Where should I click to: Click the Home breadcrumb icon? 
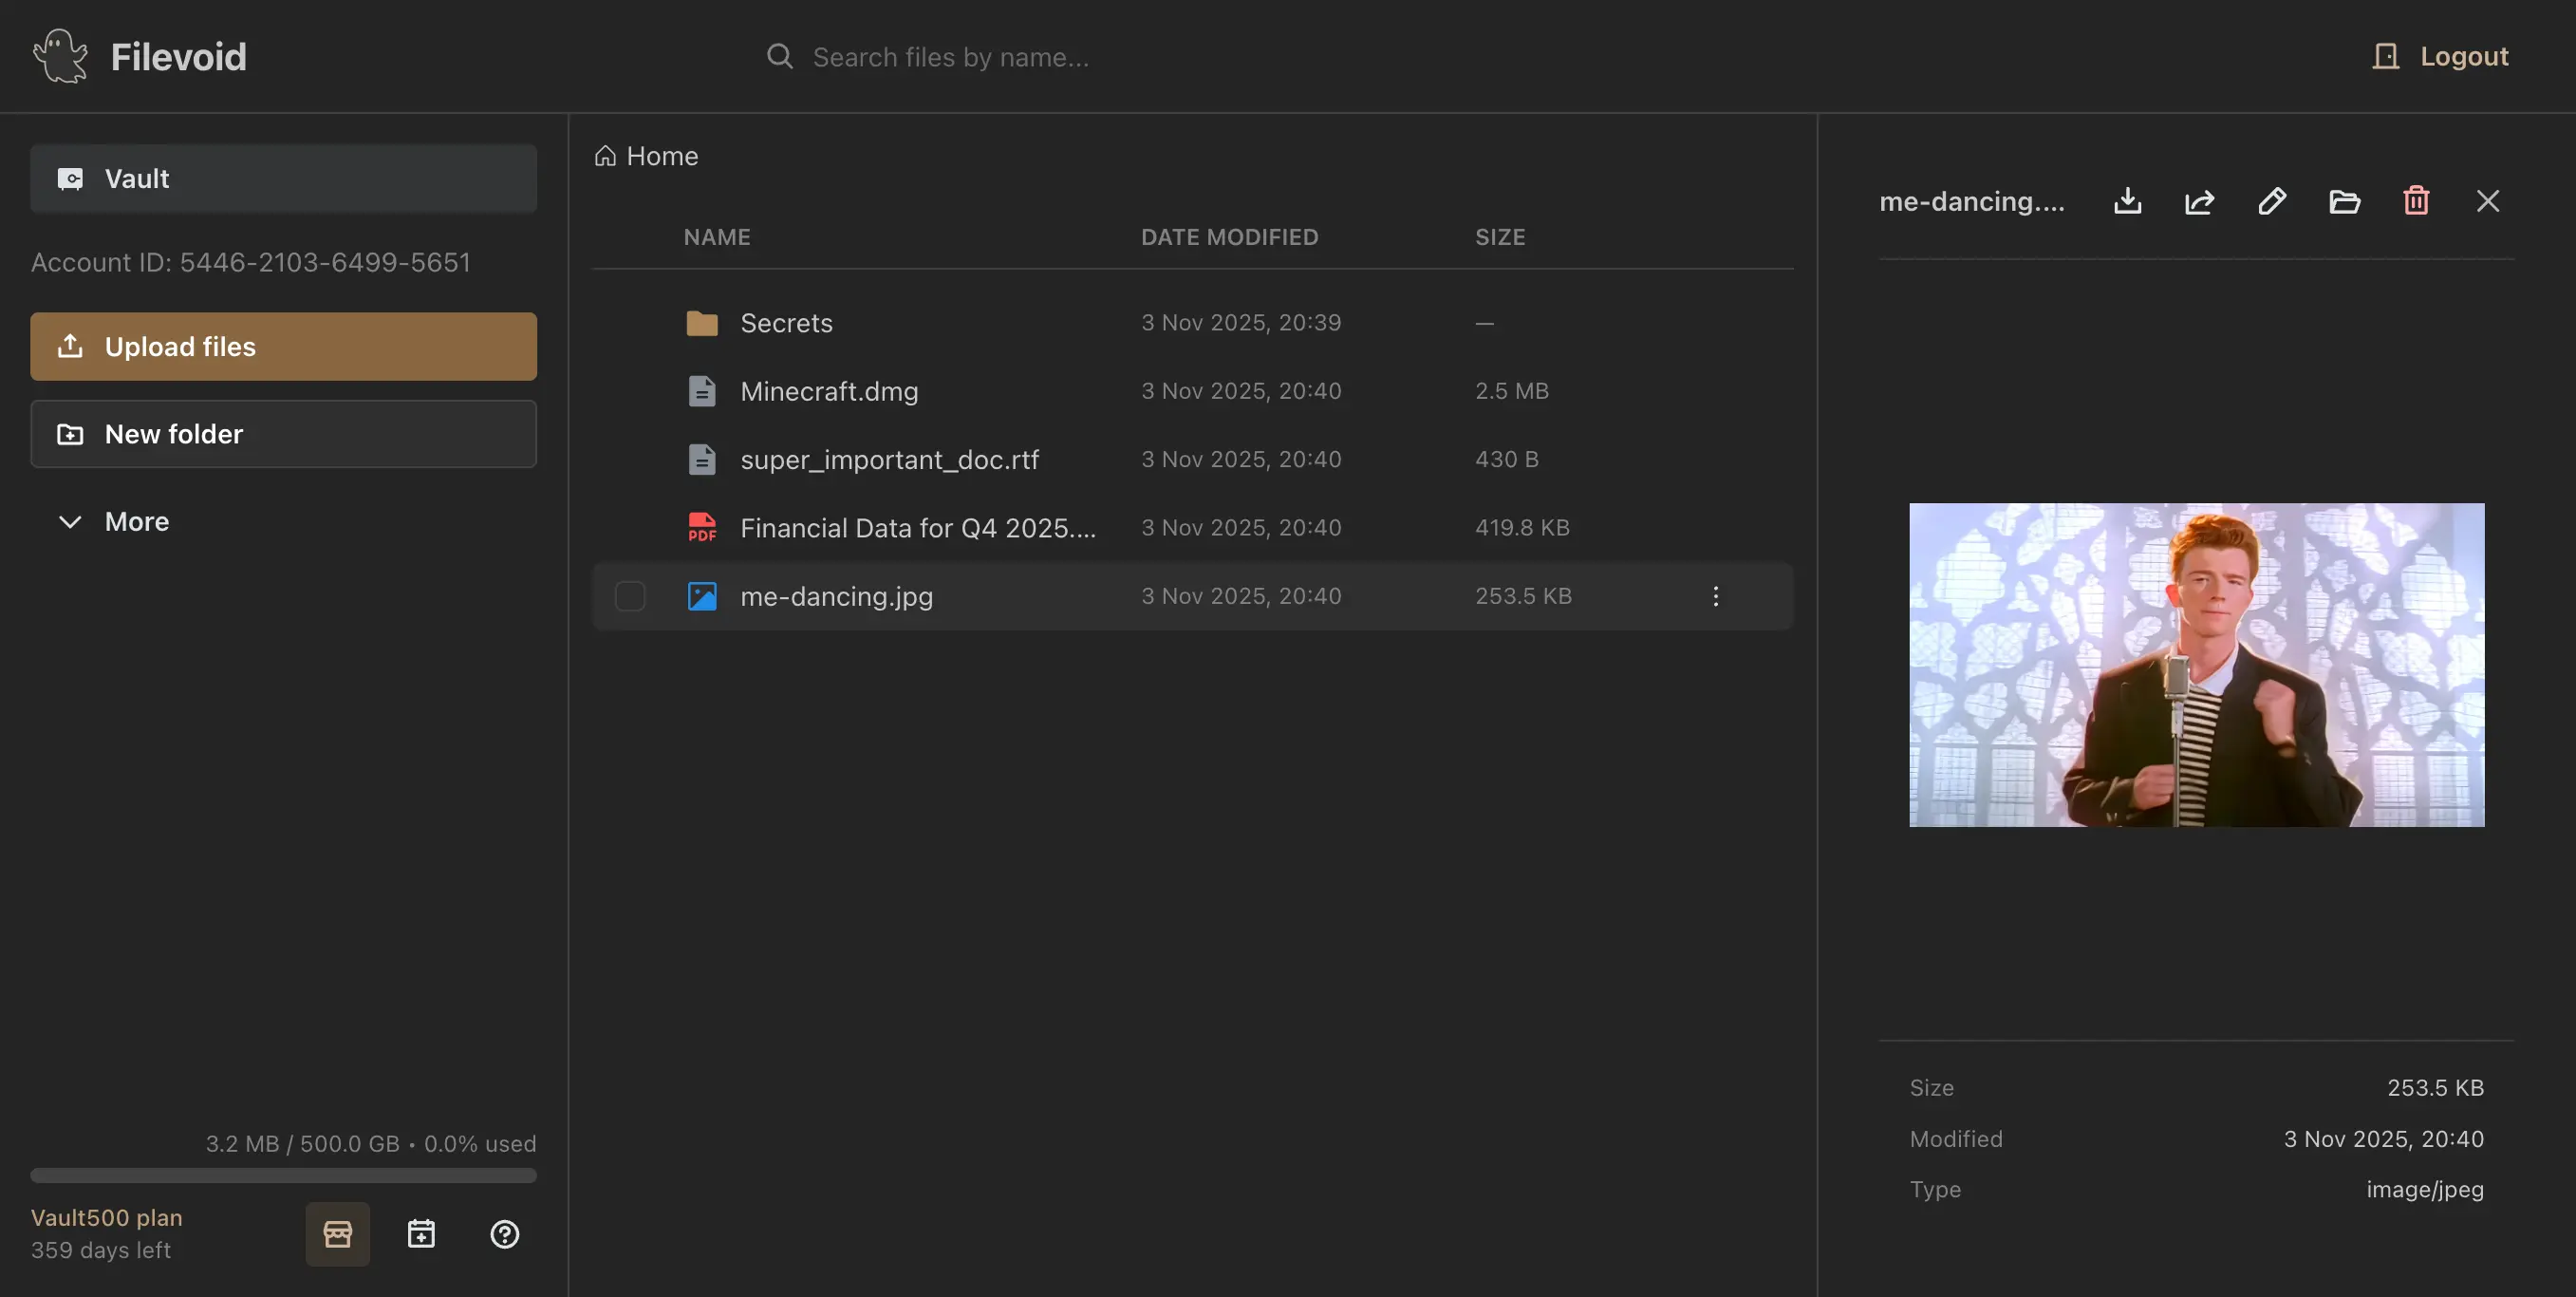point(605,156)
